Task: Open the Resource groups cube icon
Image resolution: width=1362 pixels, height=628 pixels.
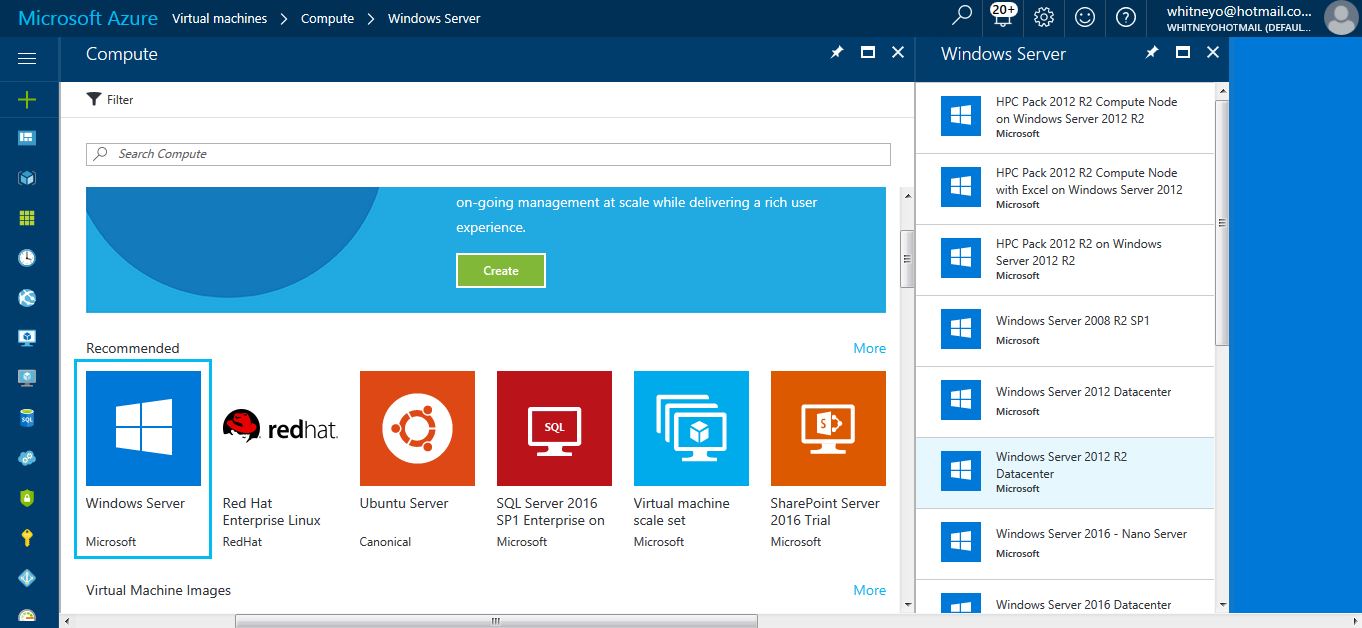Action: [x=27, y=178]
